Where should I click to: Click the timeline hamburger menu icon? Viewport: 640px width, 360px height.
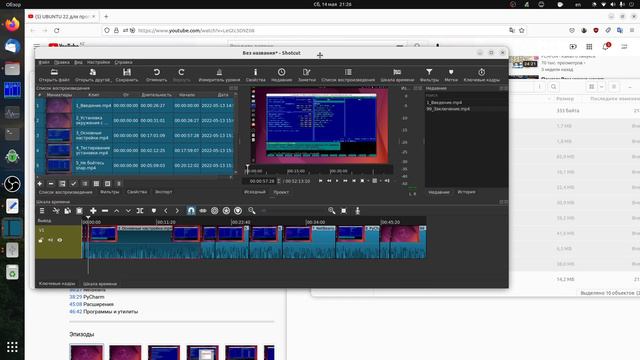pyautogui.click(x=42, y=211)
